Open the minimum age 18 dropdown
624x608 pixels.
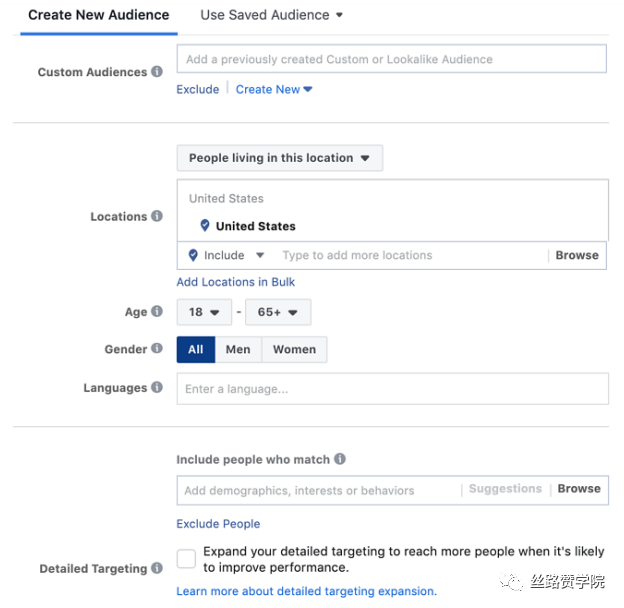tap(204, 312)
